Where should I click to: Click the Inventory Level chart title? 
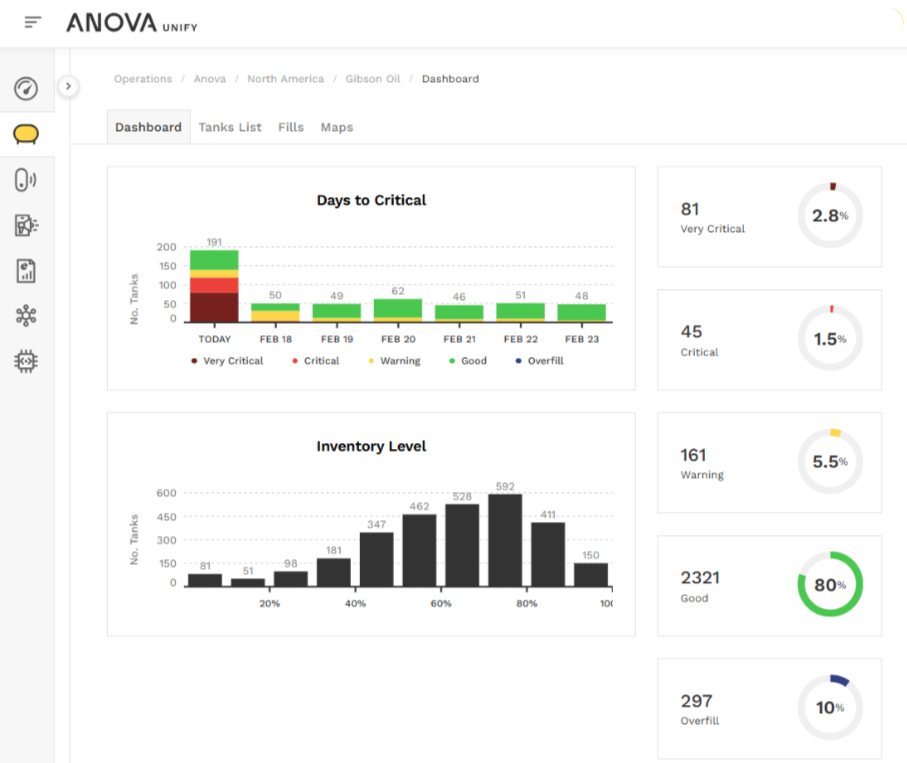(371, 446)
